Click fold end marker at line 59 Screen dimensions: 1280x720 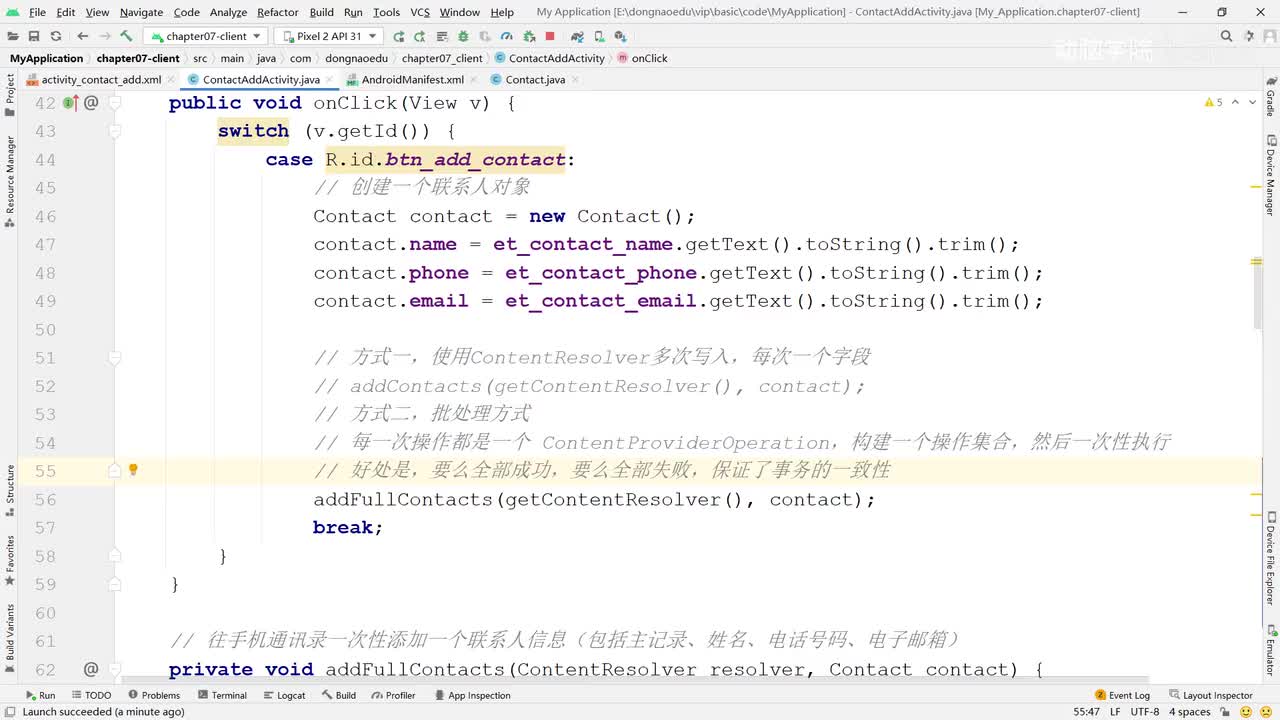[x=115, y=583]
